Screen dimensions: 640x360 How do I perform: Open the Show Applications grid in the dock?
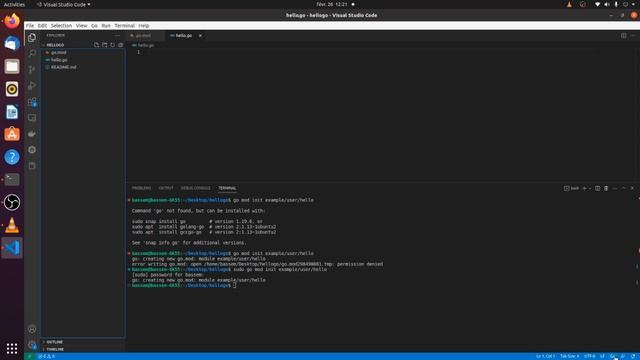coord(12,348)
